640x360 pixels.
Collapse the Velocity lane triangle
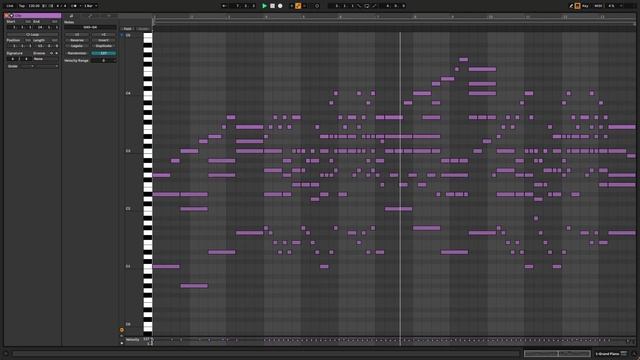coord(122,343)
